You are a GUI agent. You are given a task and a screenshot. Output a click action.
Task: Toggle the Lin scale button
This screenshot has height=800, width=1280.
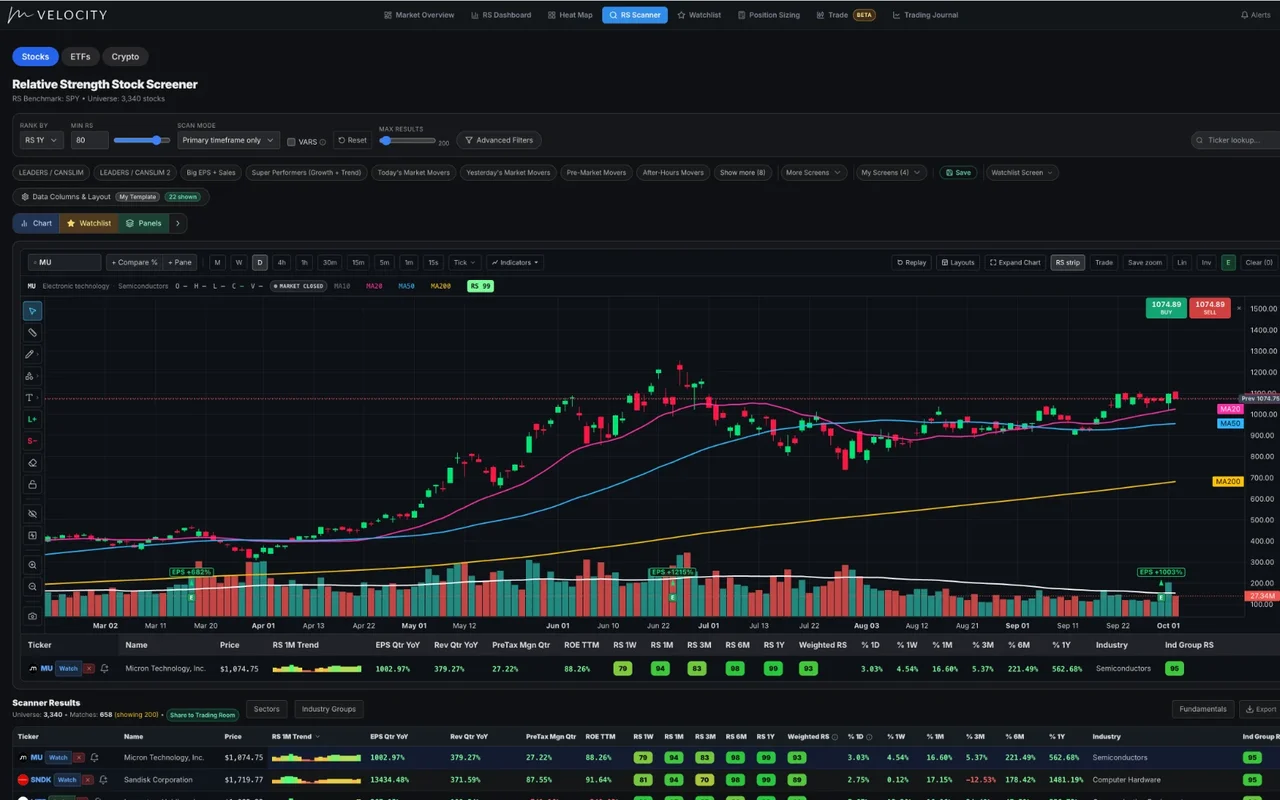click(x=1182, y=262)
